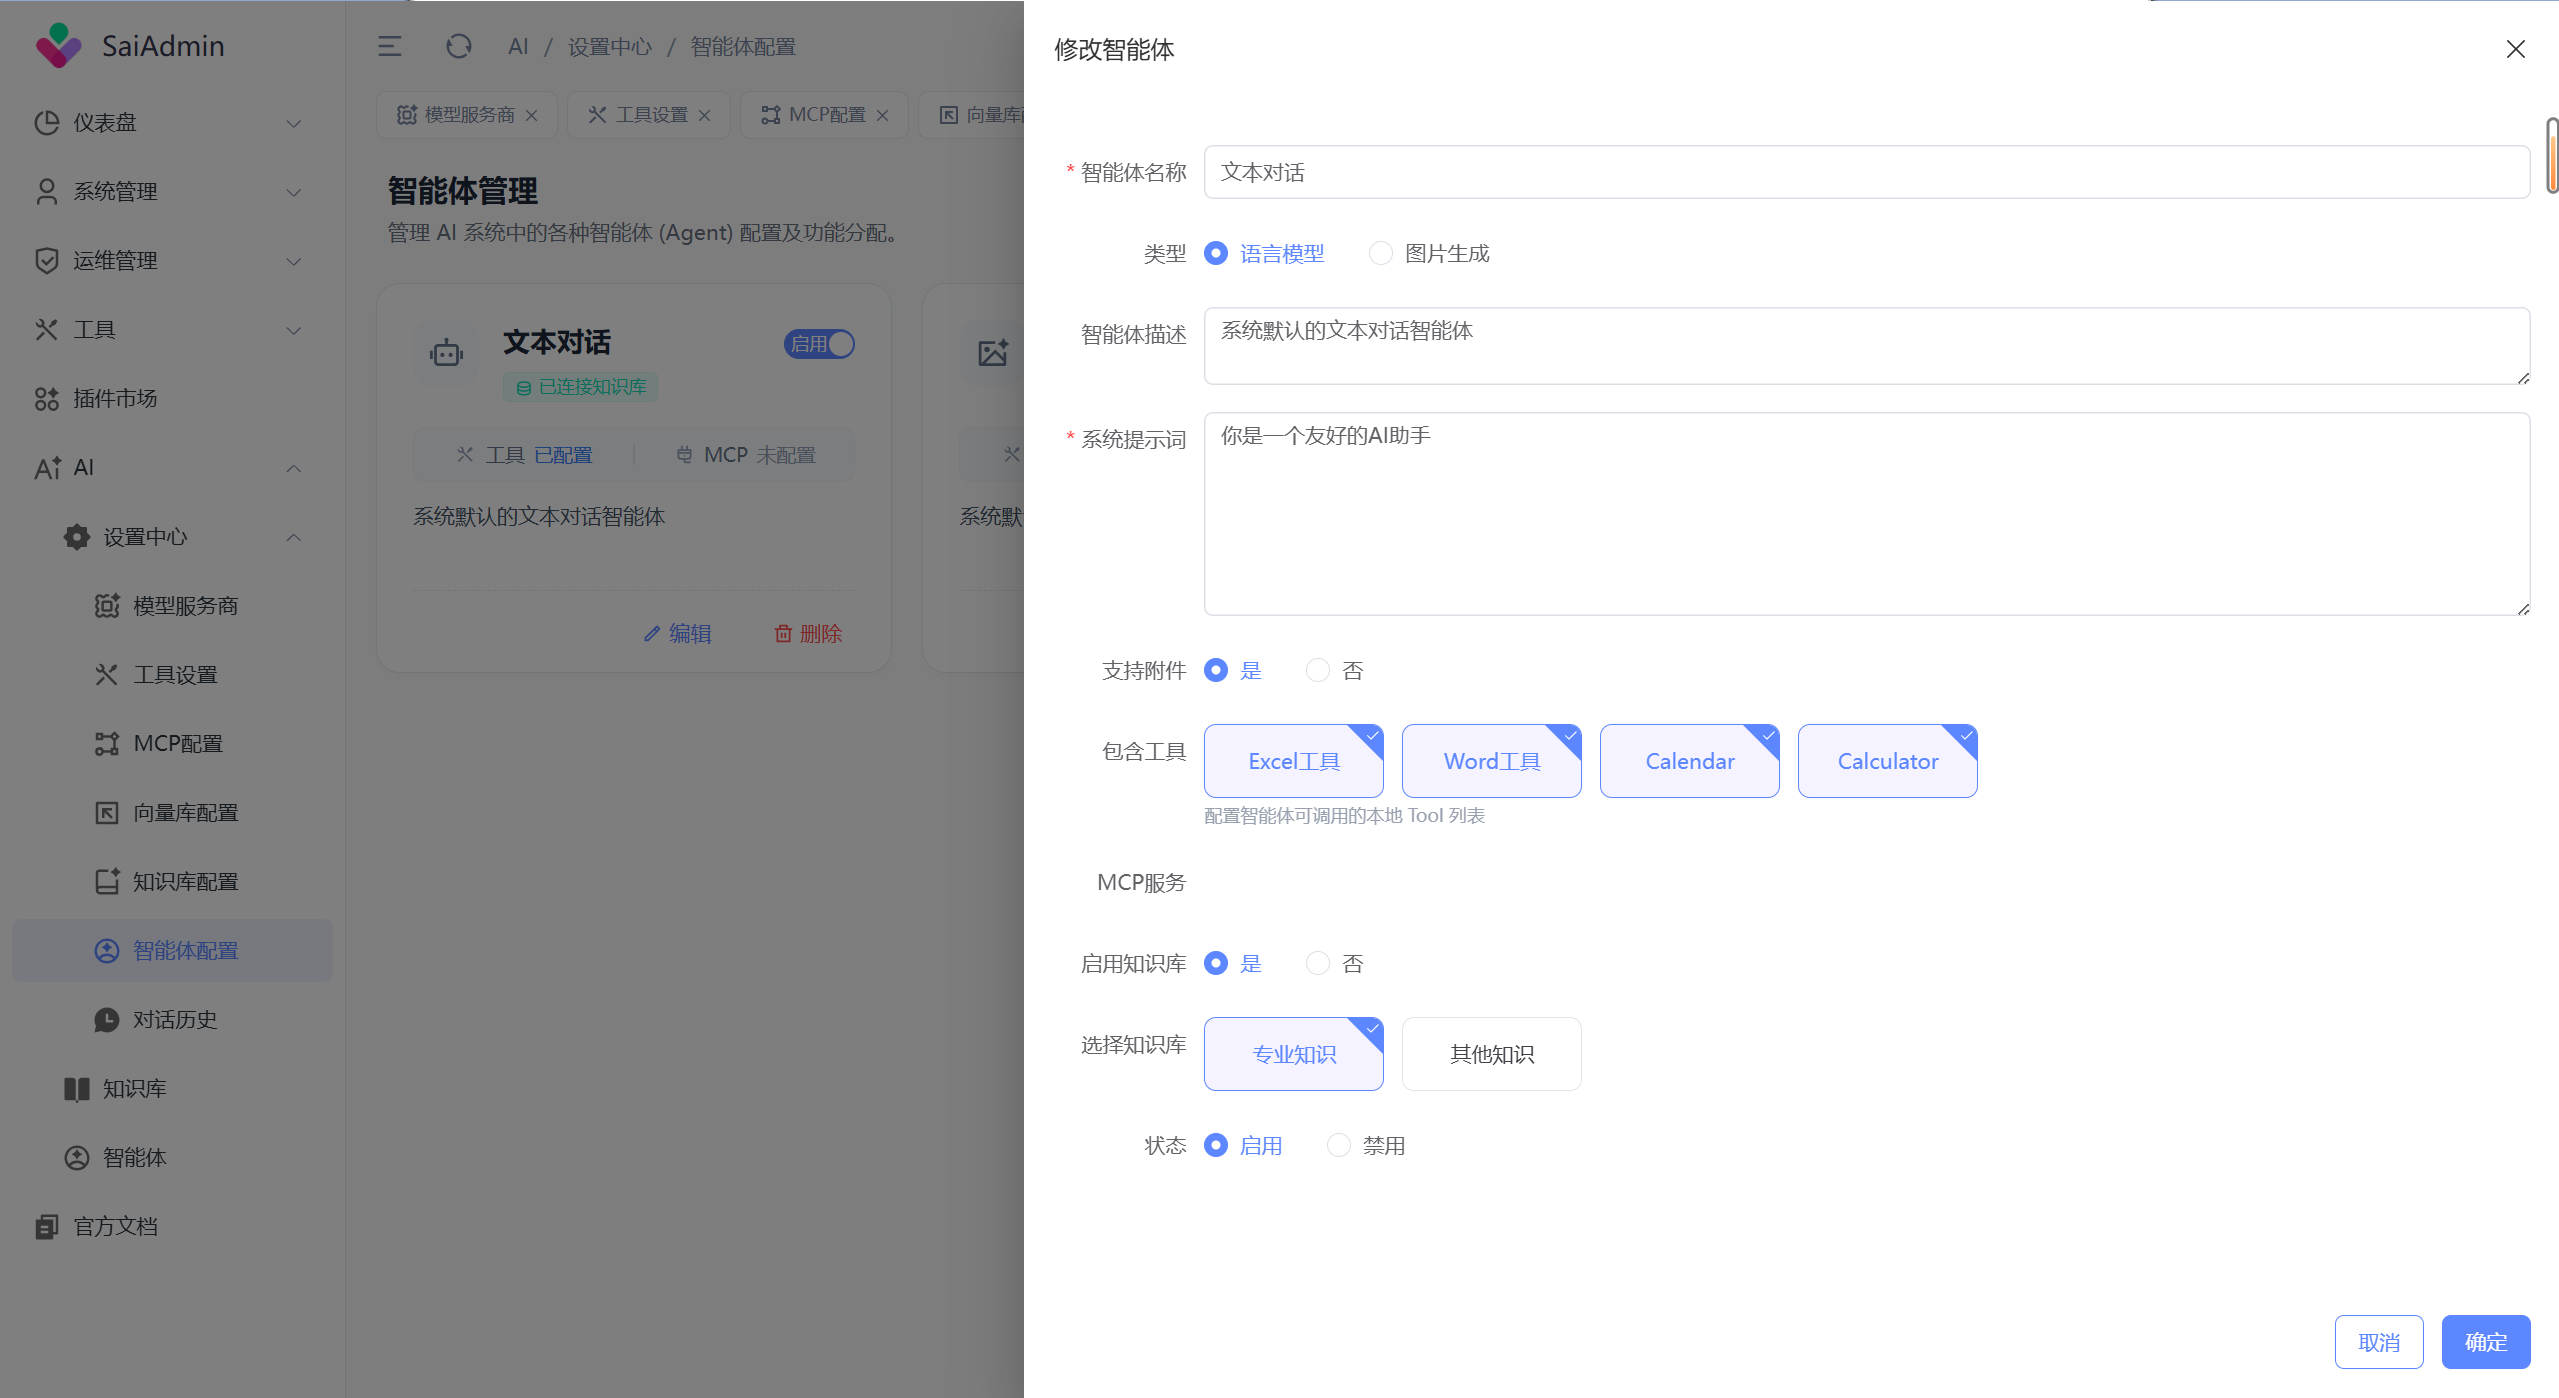Viewport: 2559px width, 1398px height.
Task: Click the sidebar collapse menu icon
Action: pos(389,47)
